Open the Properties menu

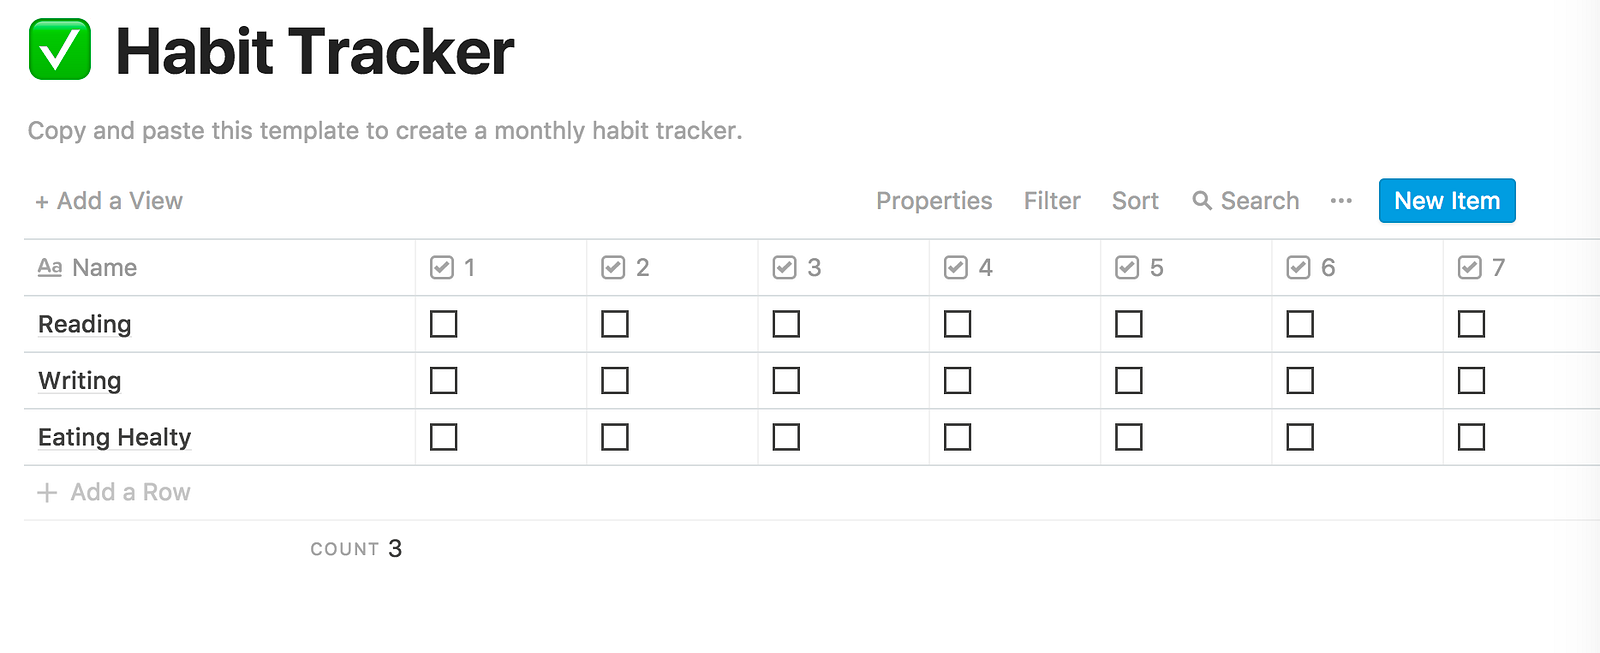(934, 201)
